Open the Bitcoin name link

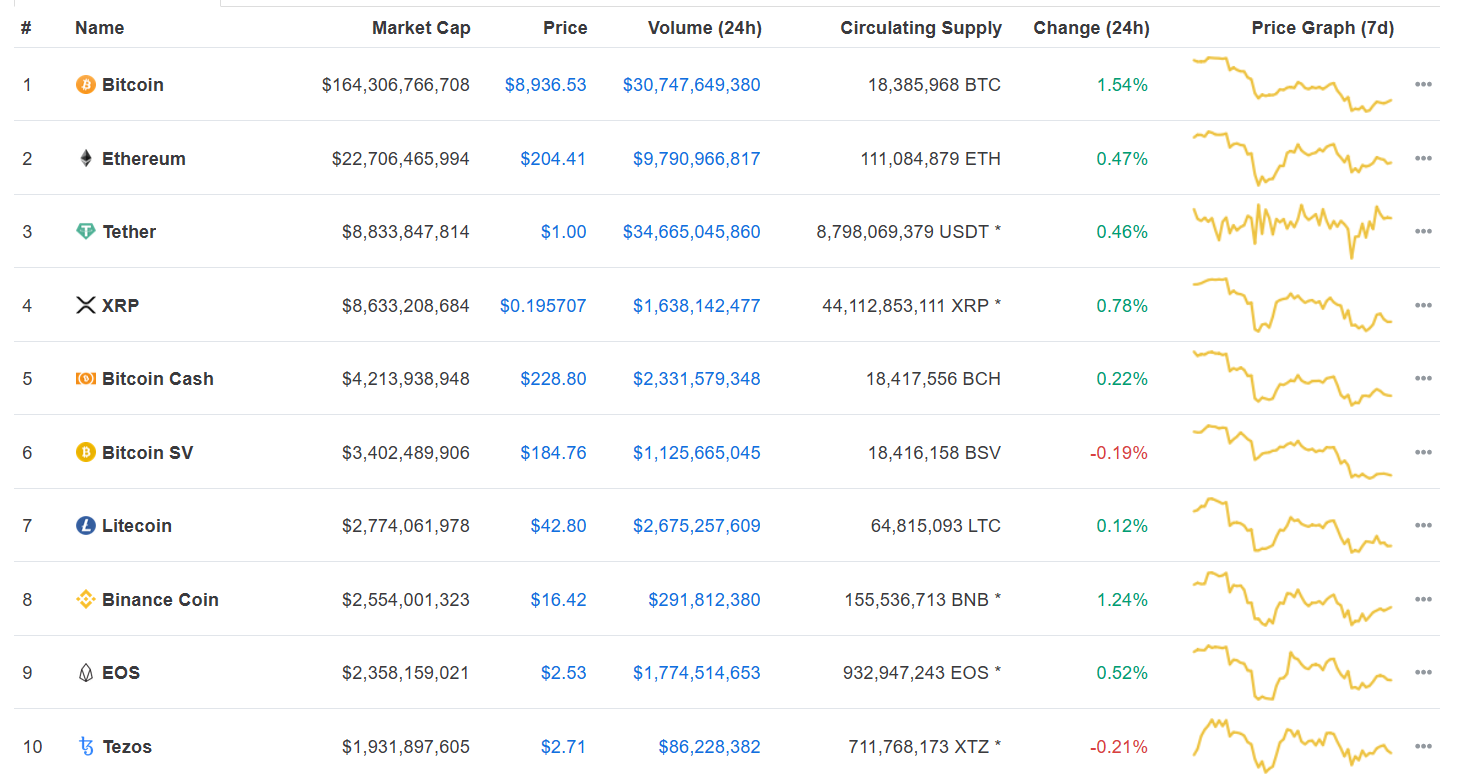tap(133, 85)
